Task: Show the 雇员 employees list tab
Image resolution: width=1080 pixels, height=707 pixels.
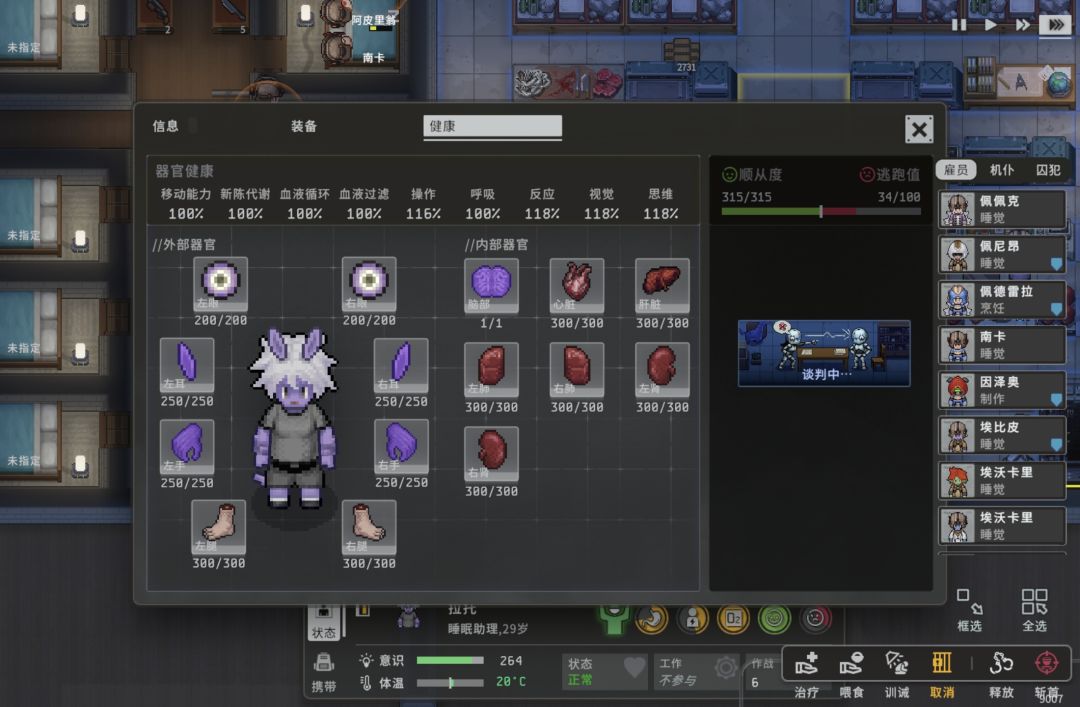Action: point(956,170)
